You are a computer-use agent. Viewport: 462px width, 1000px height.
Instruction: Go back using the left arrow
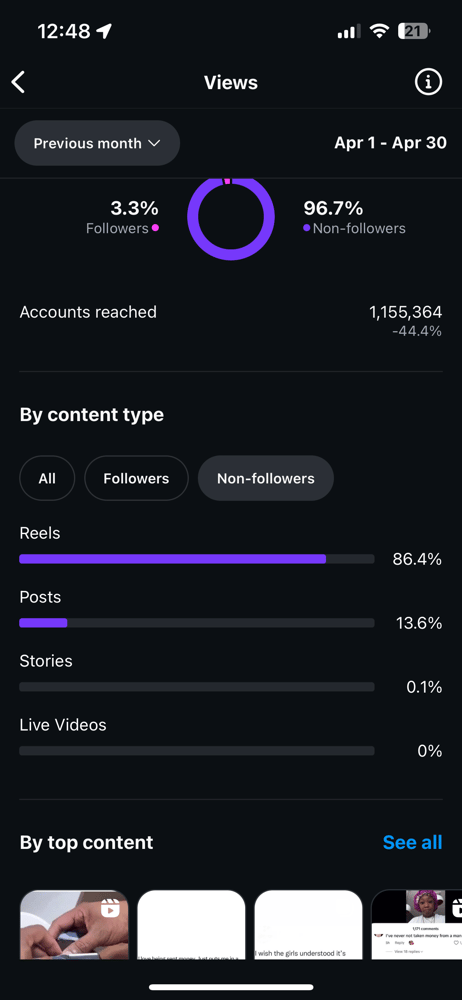[x=19, y=82]
